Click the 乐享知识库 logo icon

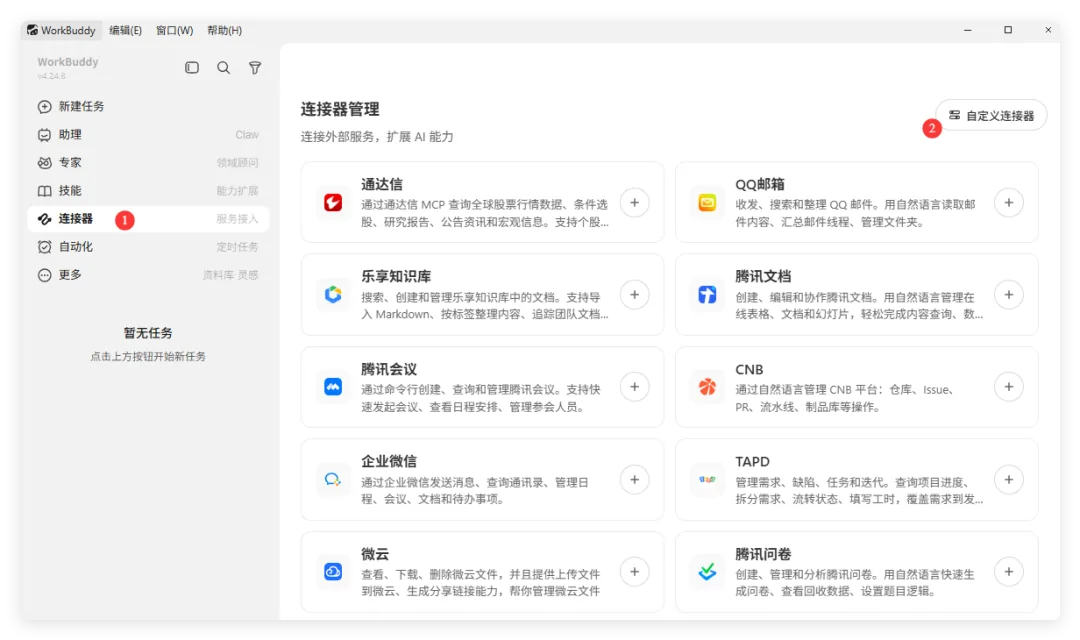pos(333,295)
